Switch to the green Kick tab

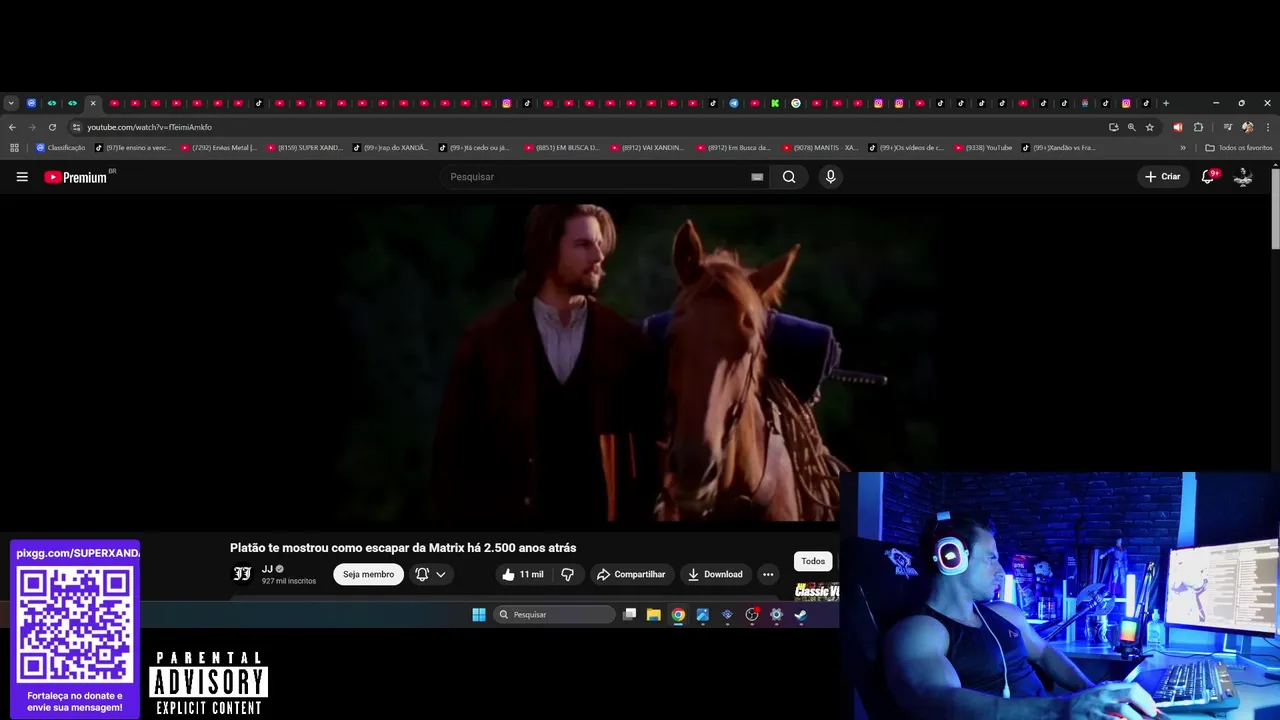[x=775, y=103]
